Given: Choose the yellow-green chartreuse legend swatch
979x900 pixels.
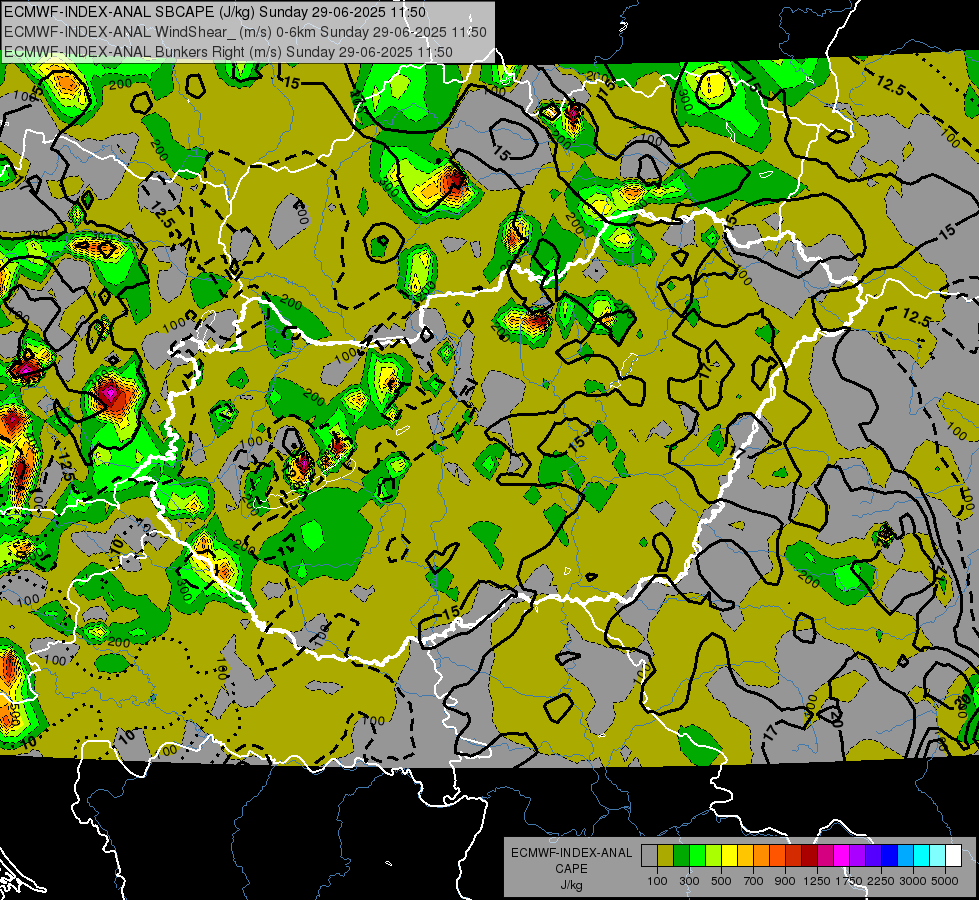Looking at the screenshot, I should pos(714,856).
